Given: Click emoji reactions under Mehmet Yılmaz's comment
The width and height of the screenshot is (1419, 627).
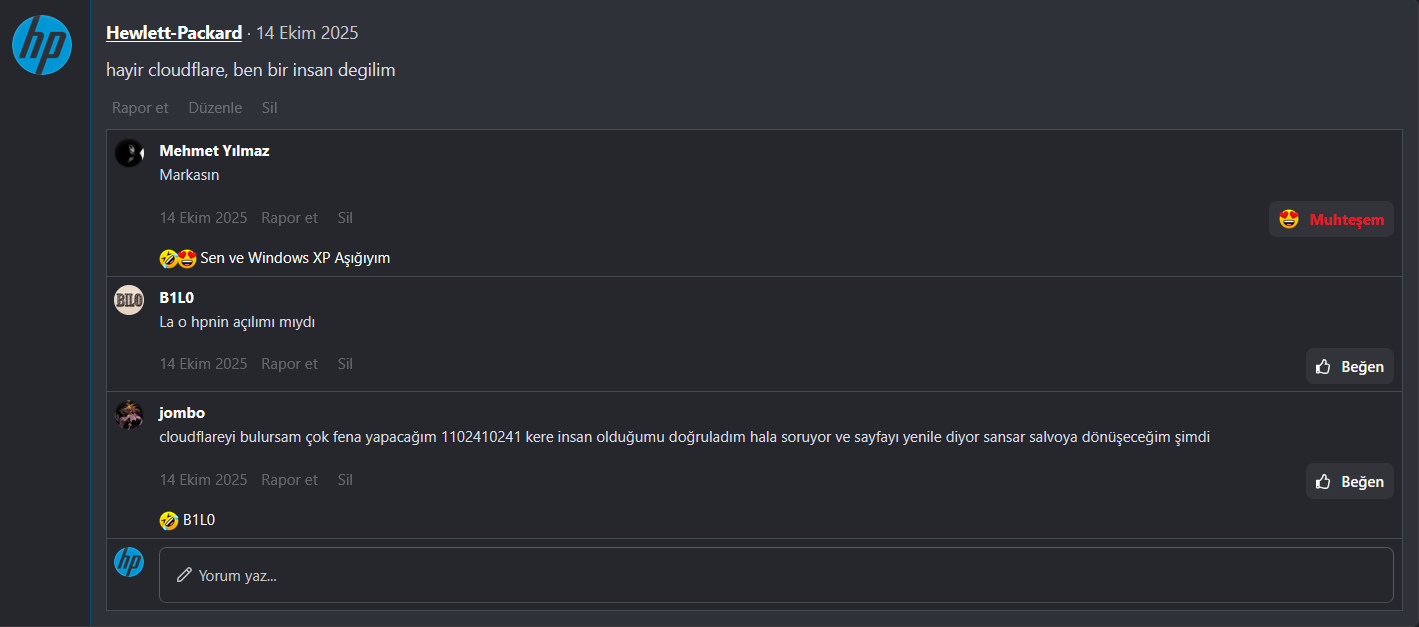Looking at the screenshot, I should click(x=178, y=258).
